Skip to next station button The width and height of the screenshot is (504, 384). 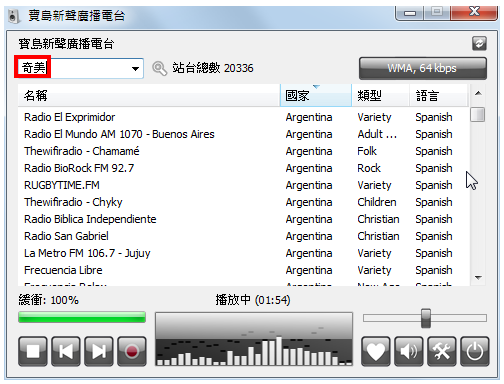pos(99,351)
